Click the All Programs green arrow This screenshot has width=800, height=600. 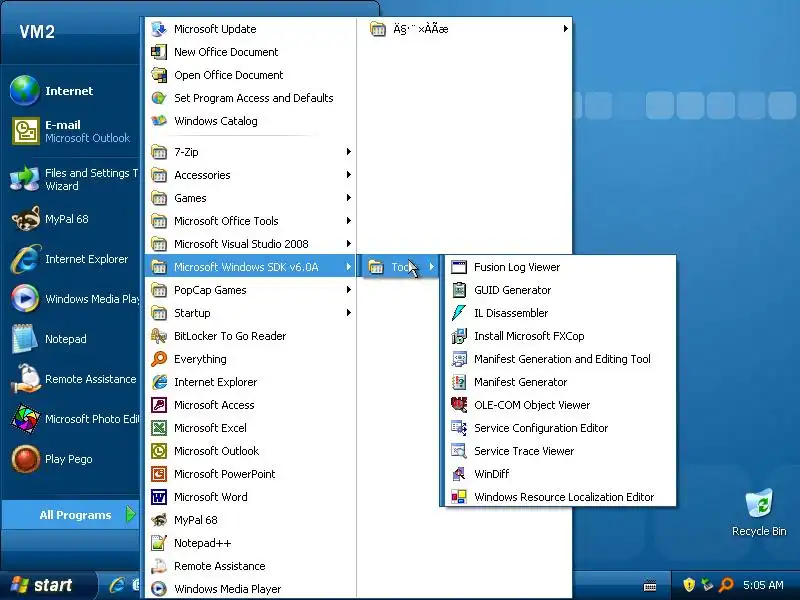point(131,514)
